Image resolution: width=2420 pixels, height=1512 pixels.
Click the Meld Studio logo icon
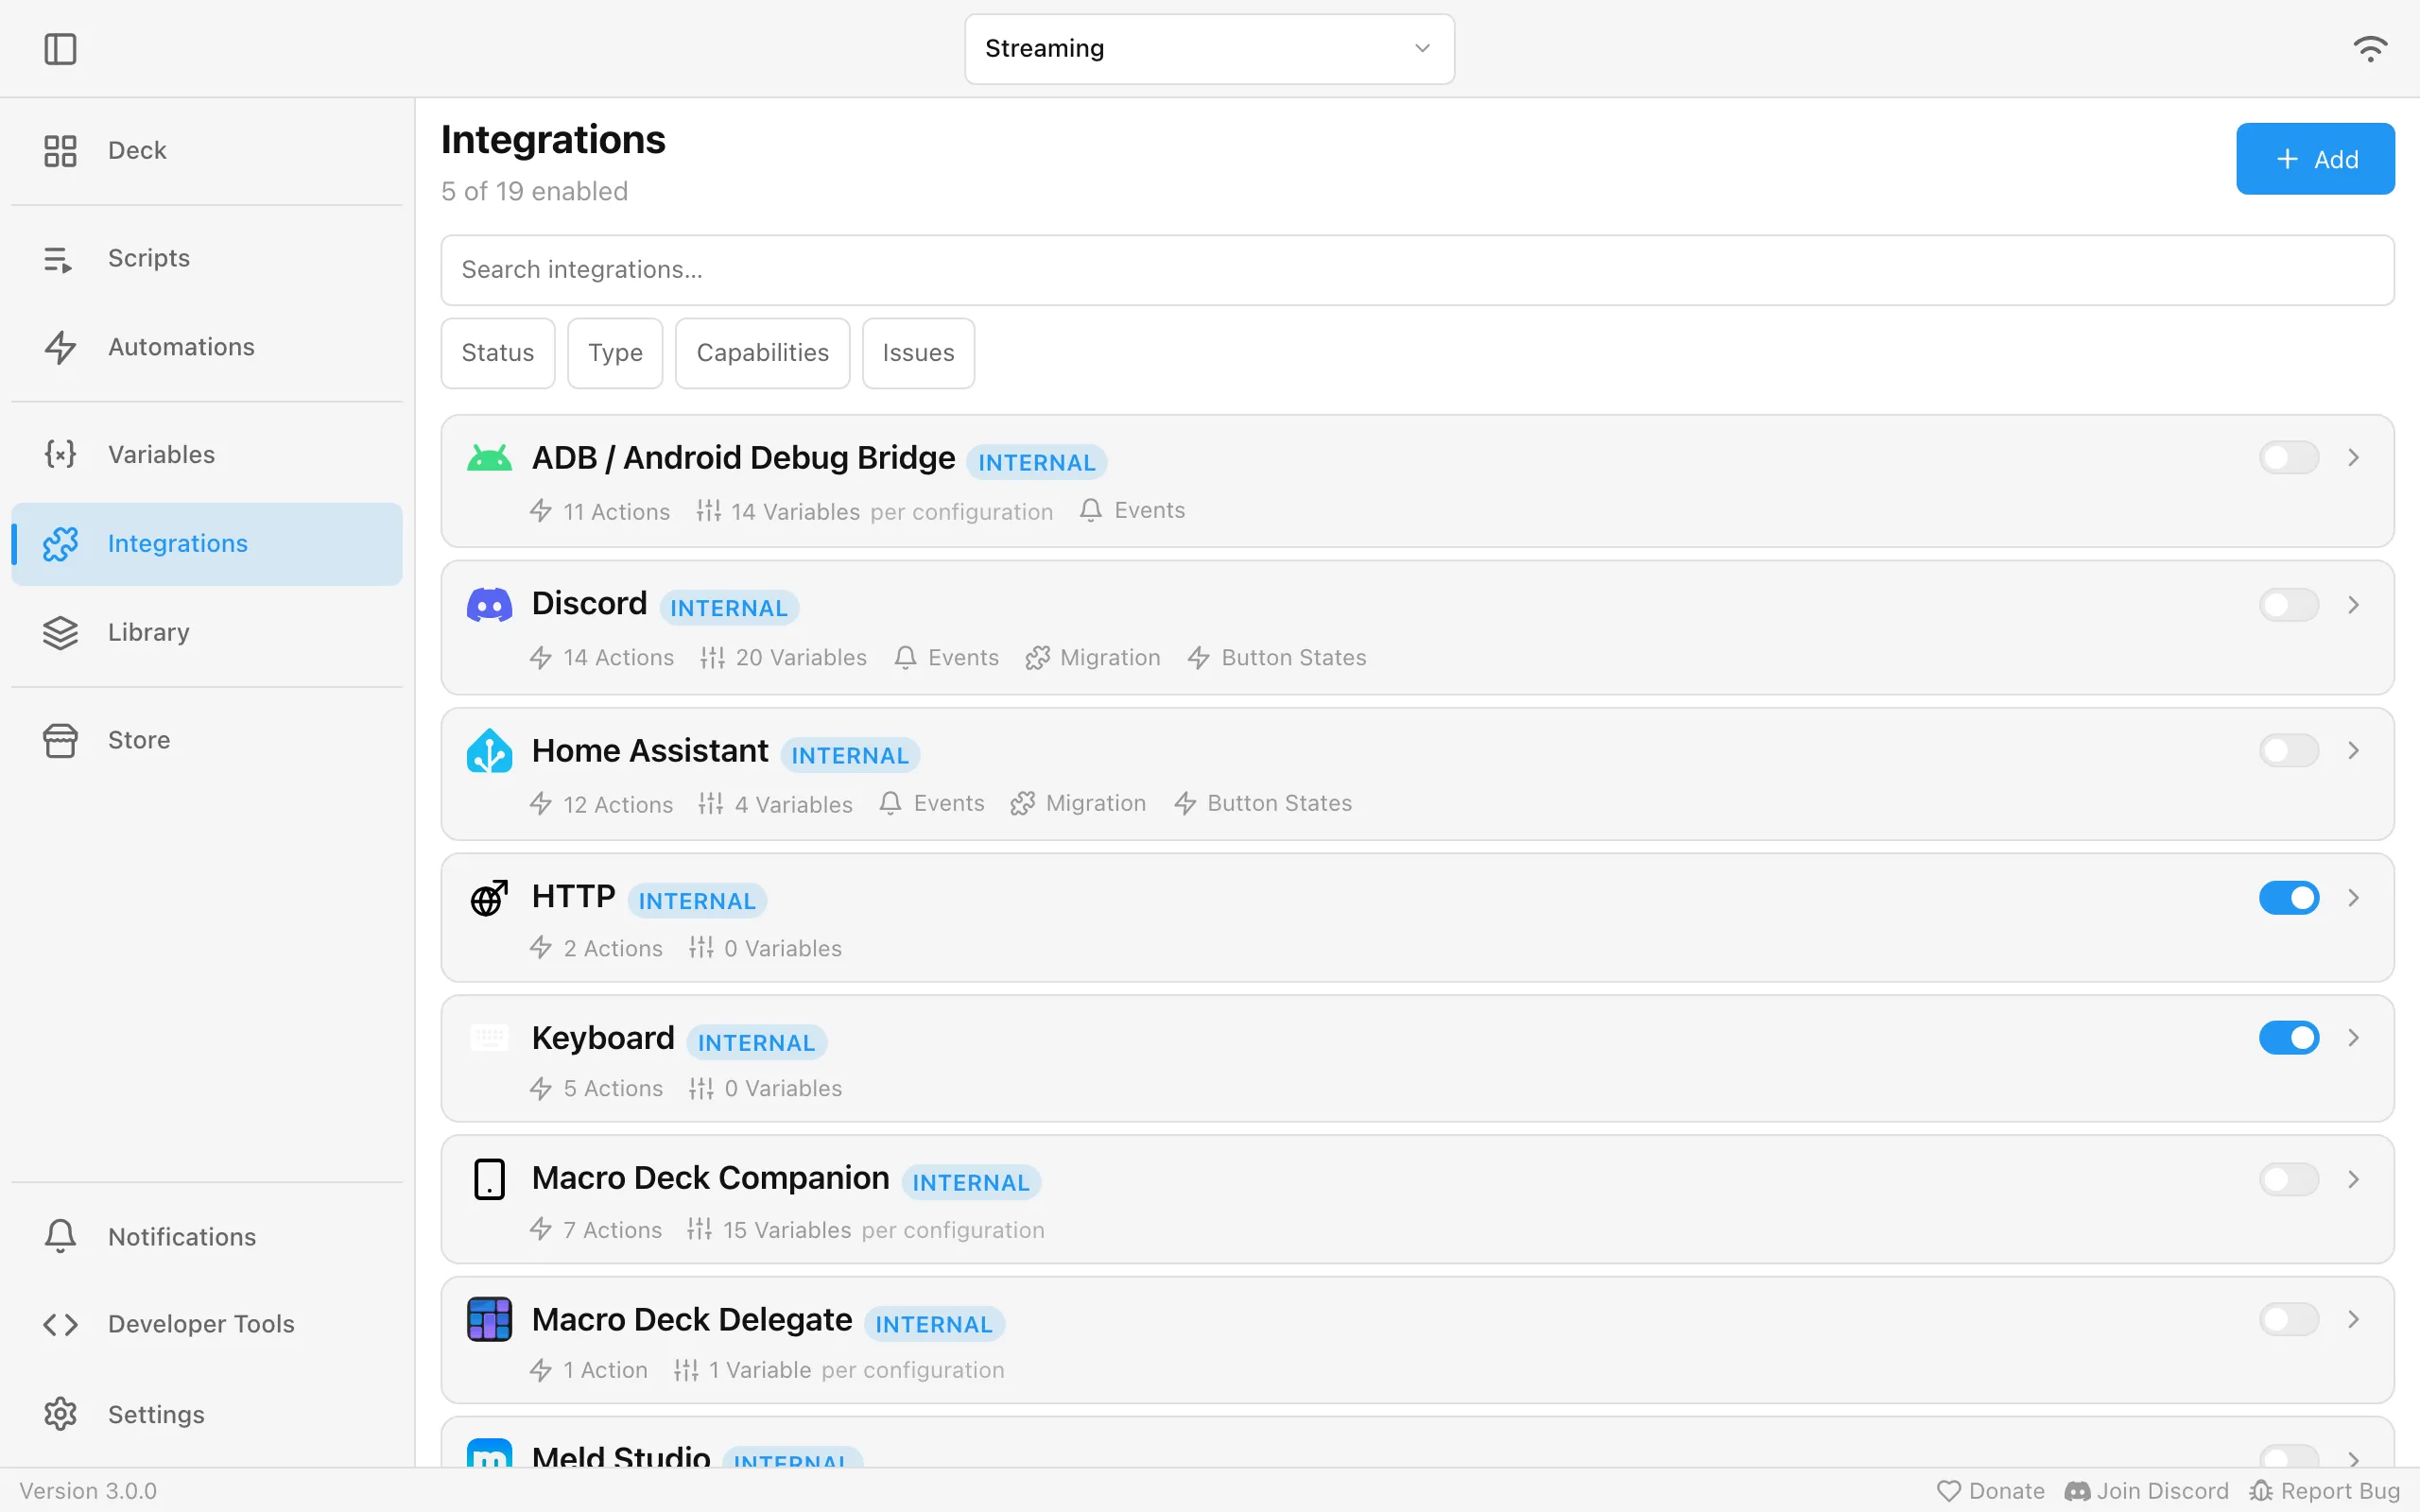coord(489,1452)
